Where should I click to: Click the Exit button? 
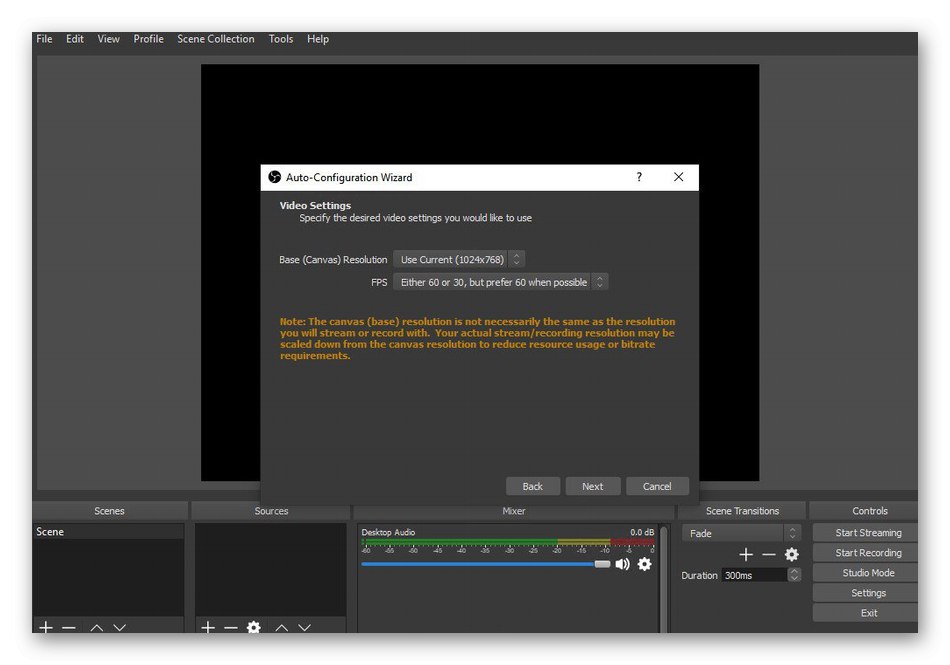coord(867,613)
